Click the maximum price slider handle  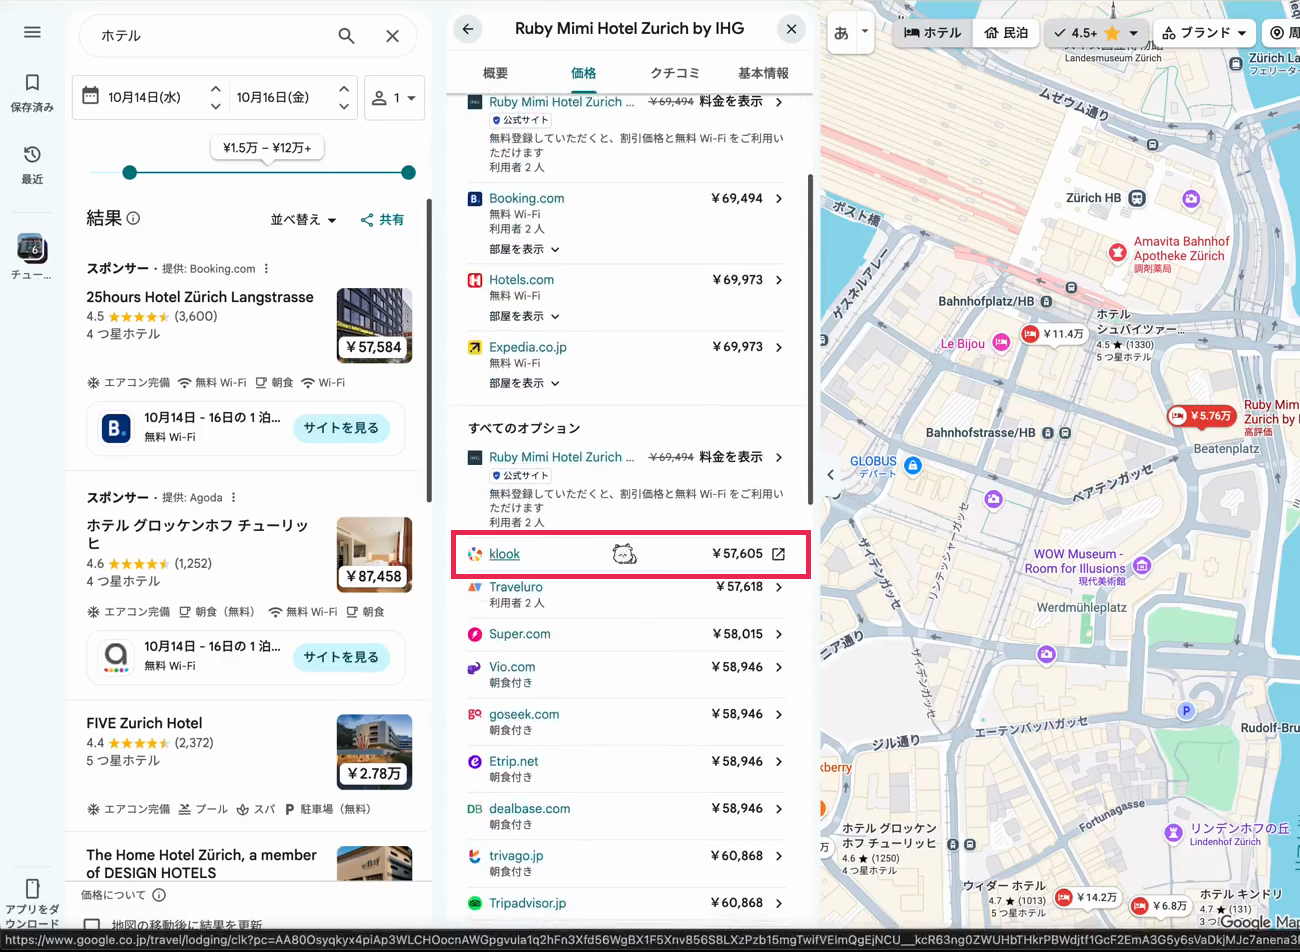click(408, 173)
